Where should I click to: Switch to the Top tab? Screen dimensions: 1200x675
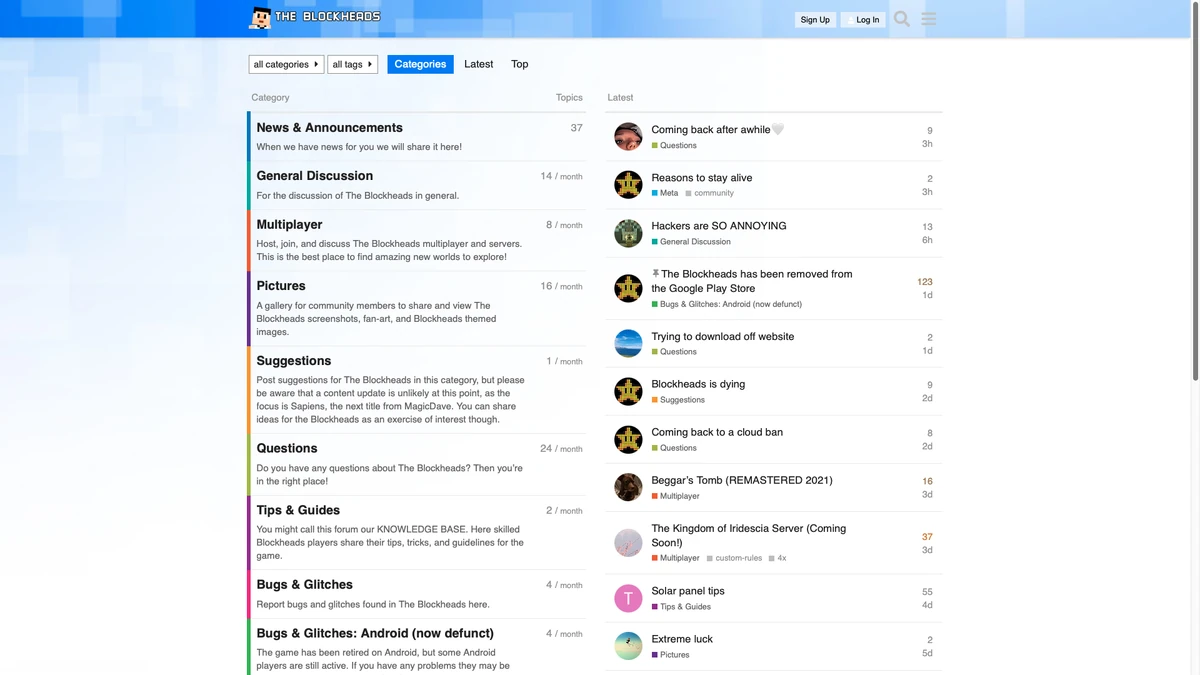tap(519, 63)
